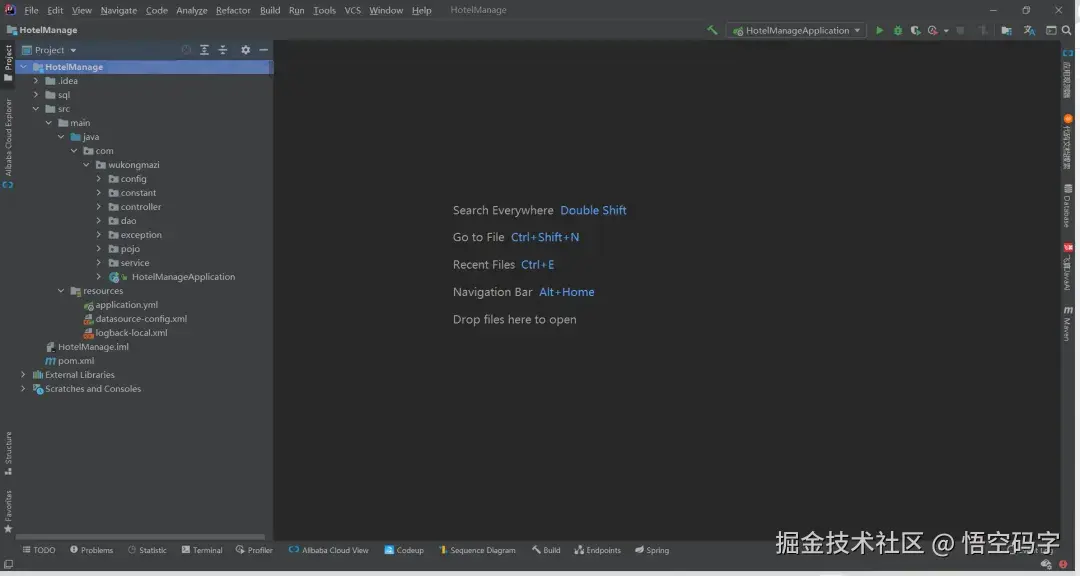Hide the Project panel with minus icon
This screenshot has height=576, width=1080.
point(263,50)
